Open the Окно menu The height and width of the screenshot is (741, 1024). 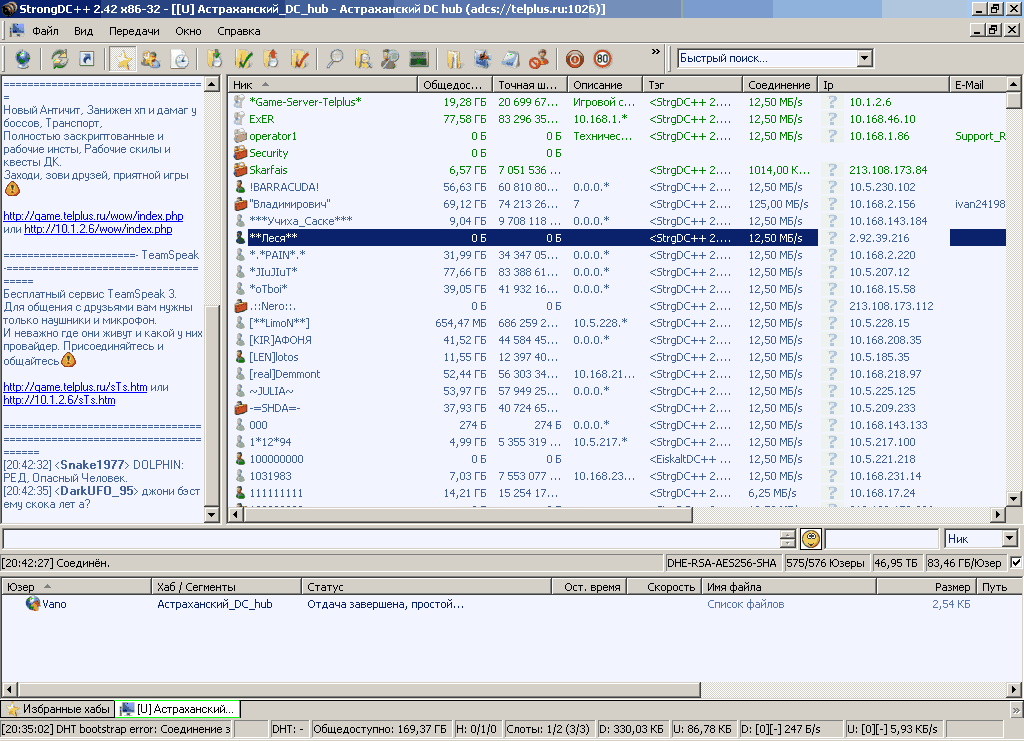[188, 31]
